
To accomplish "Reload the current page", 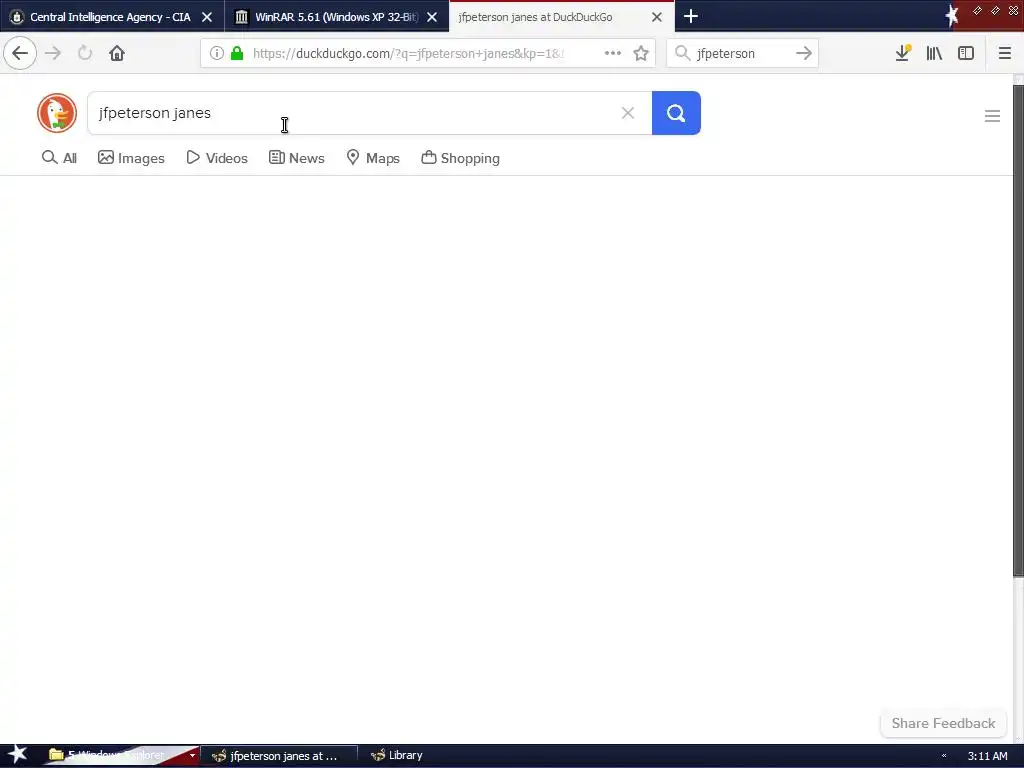I will coord(85,53).
